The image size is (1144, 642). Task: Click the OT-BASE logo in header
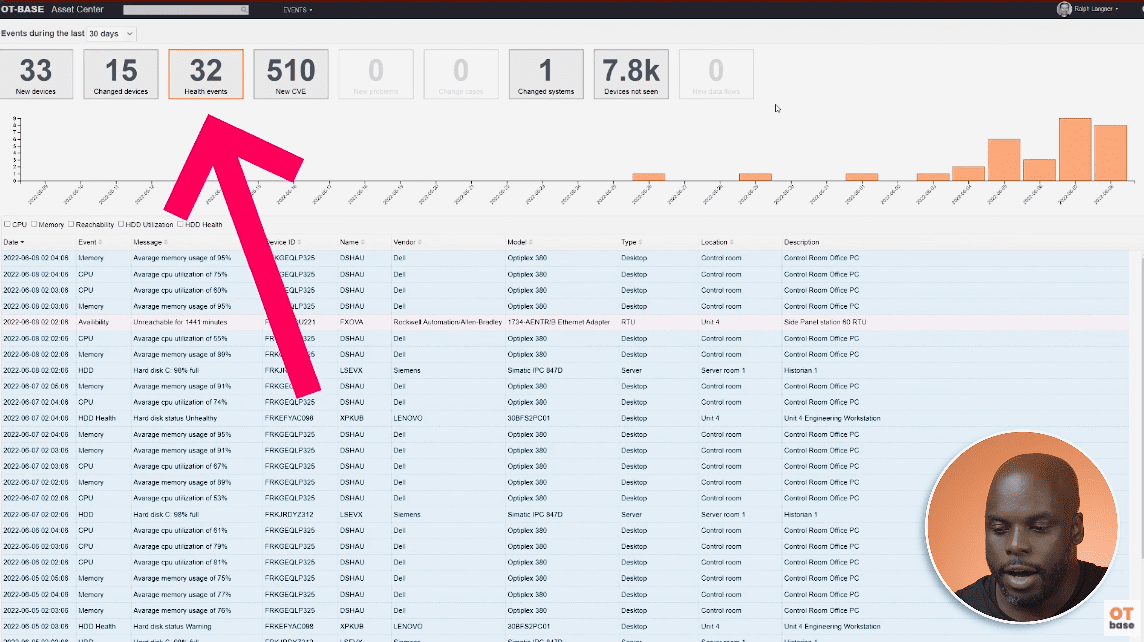[x=21, y=10]
